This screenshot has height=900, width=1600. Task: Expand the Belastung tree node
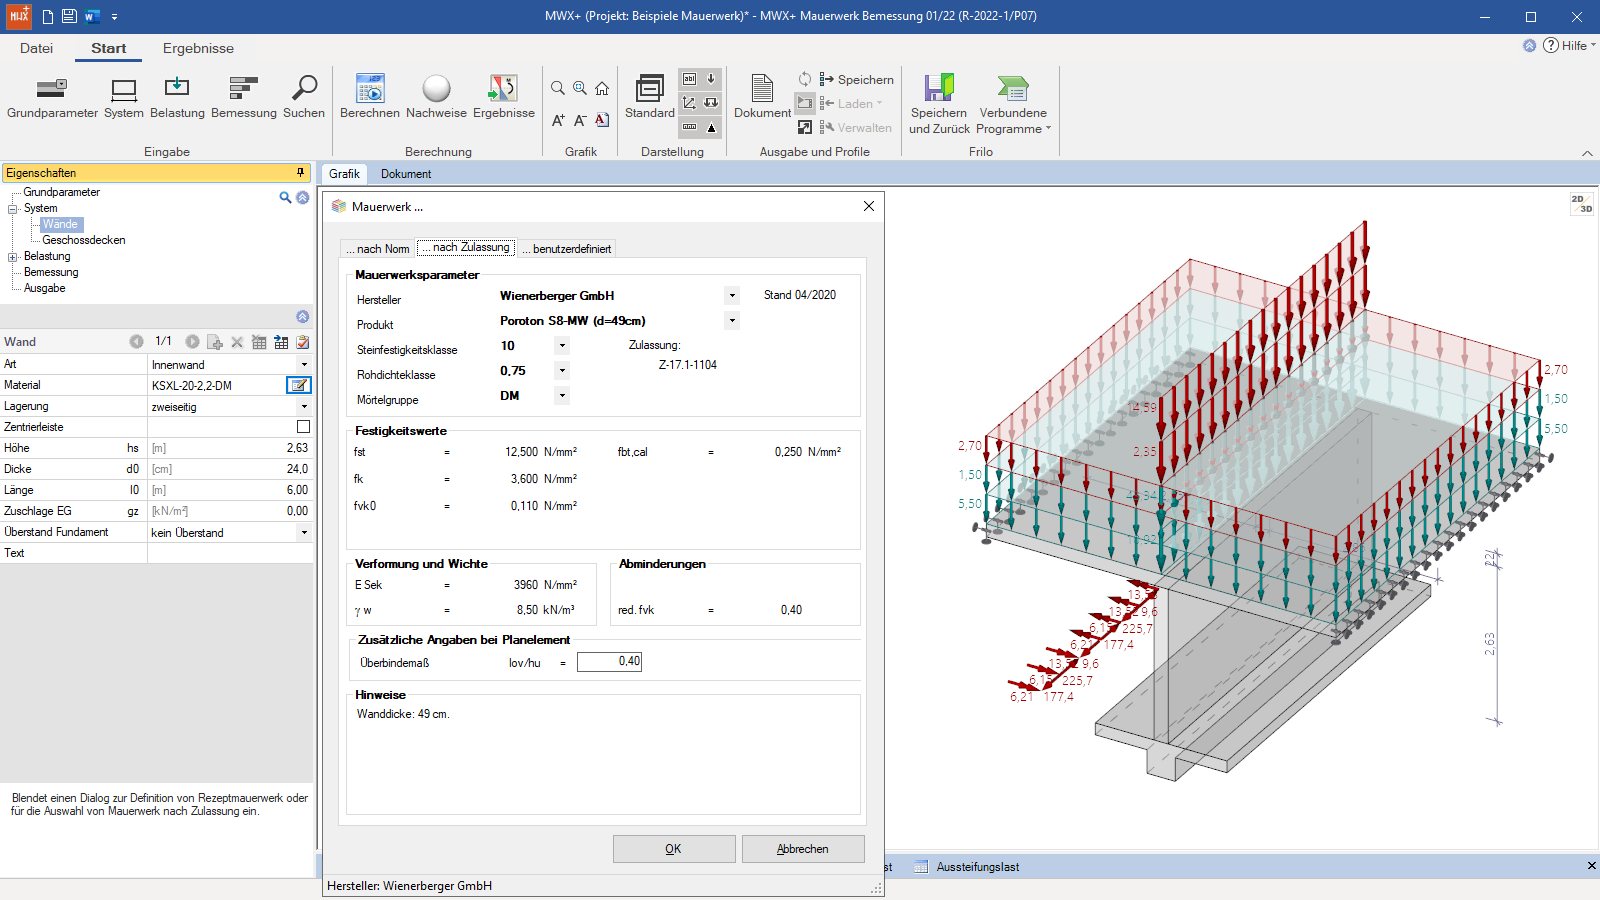pyautogui.click(x=13, y=257)
